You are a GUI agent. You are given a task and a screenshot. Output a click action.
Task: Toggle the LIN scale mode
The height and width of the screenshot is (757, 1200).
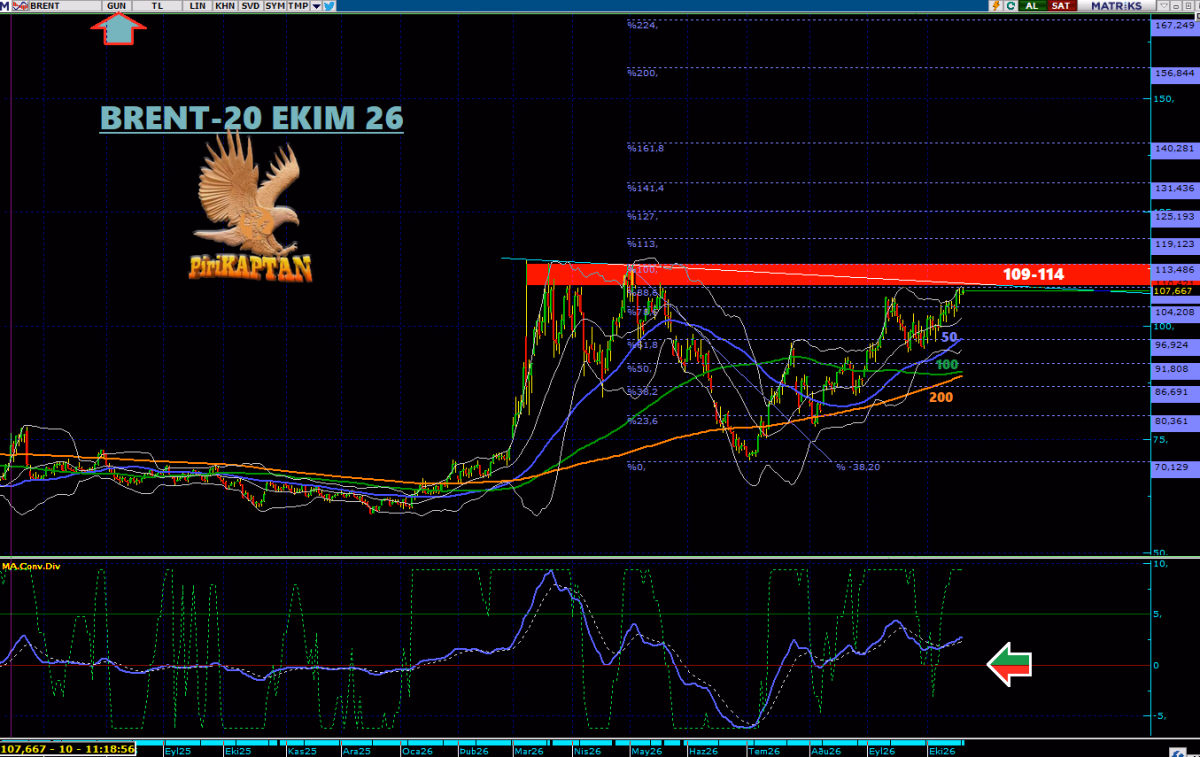click(198, 6)
